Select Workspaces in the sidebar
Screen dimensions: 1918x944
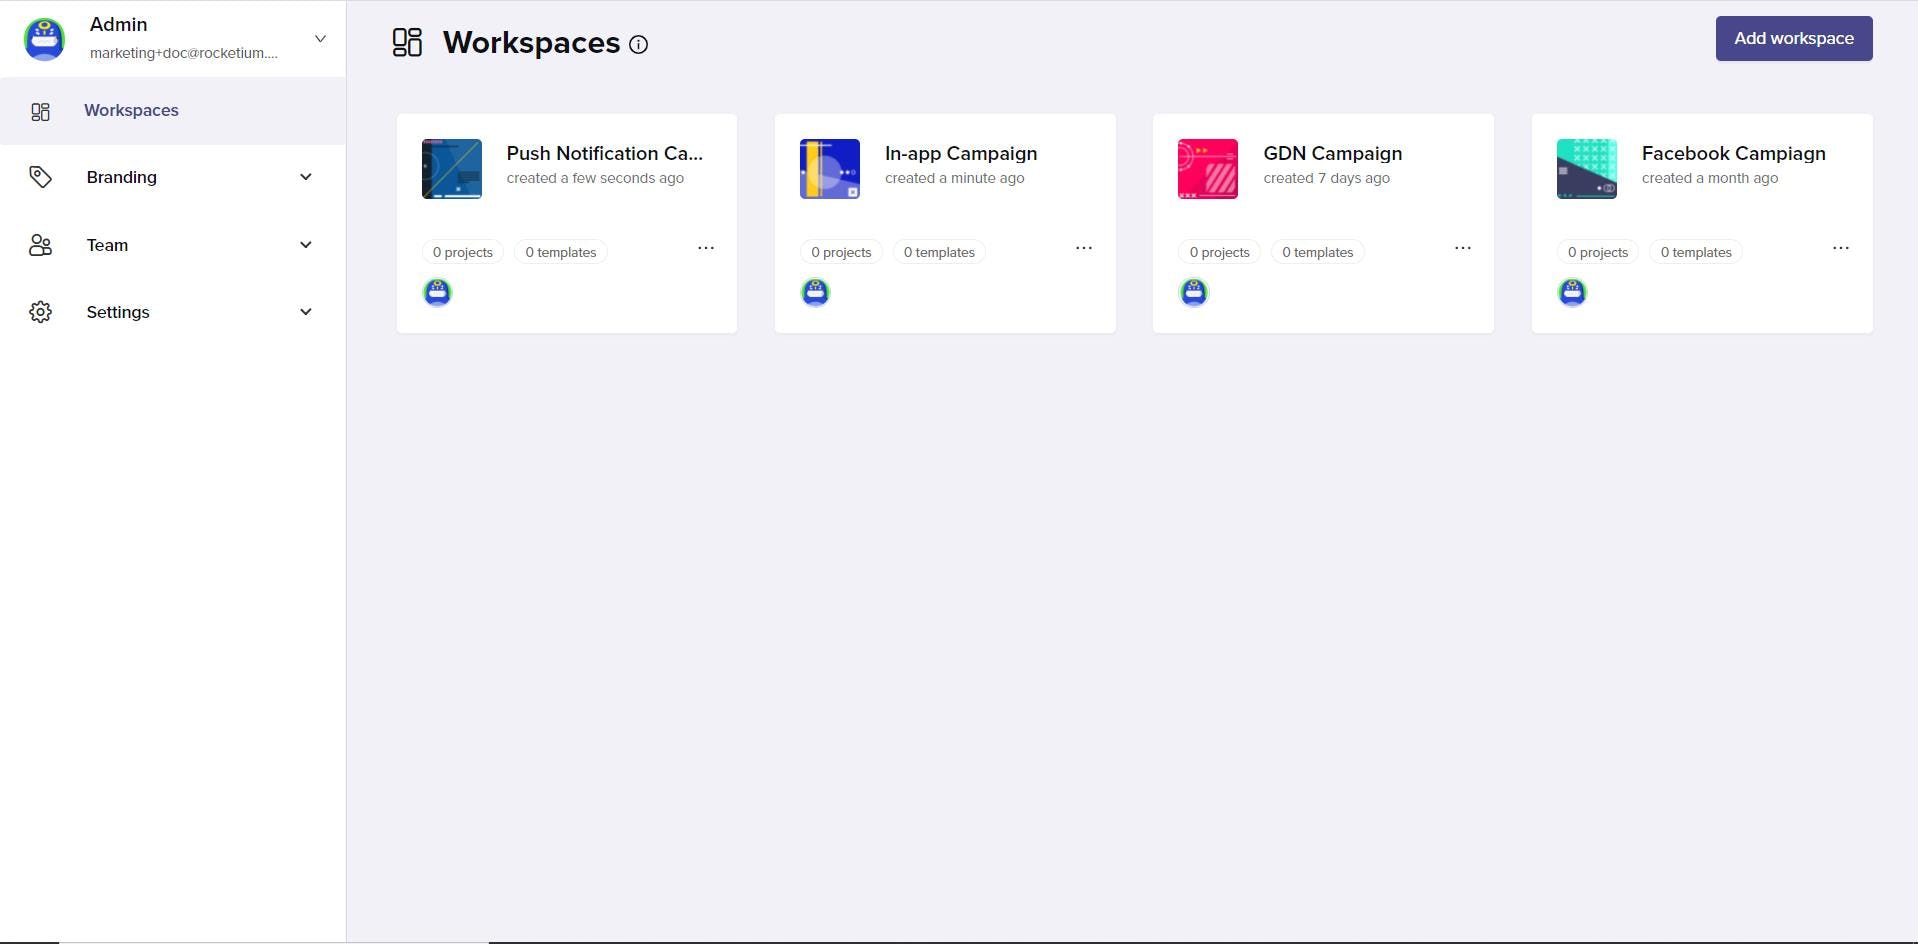point(131,111)
